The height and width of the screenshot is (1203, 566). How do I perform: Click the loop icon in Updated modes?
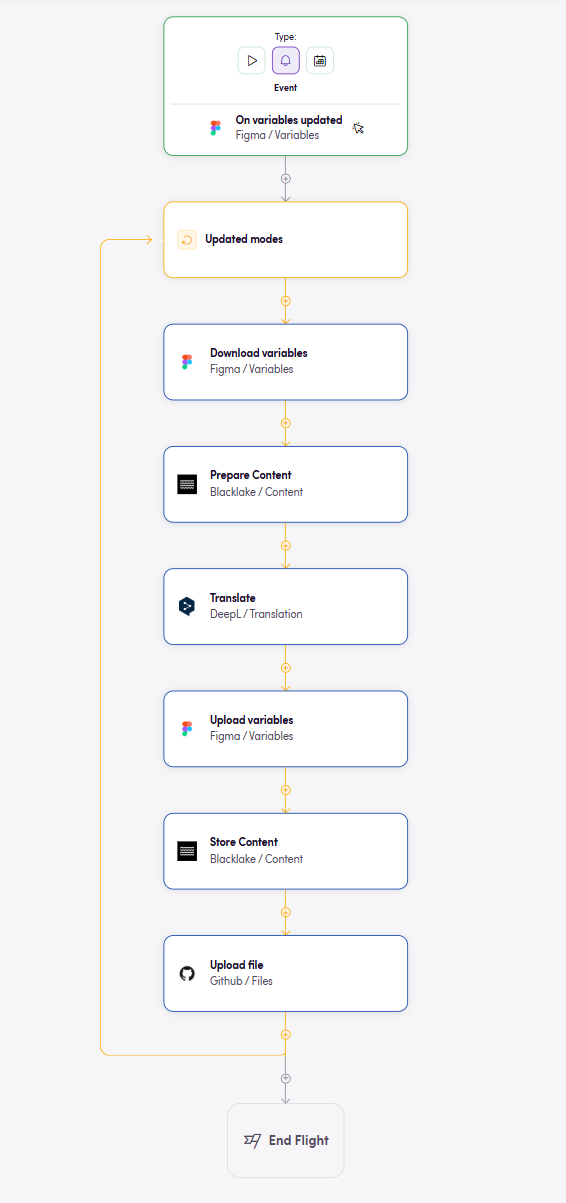click(x=187, y=239)
